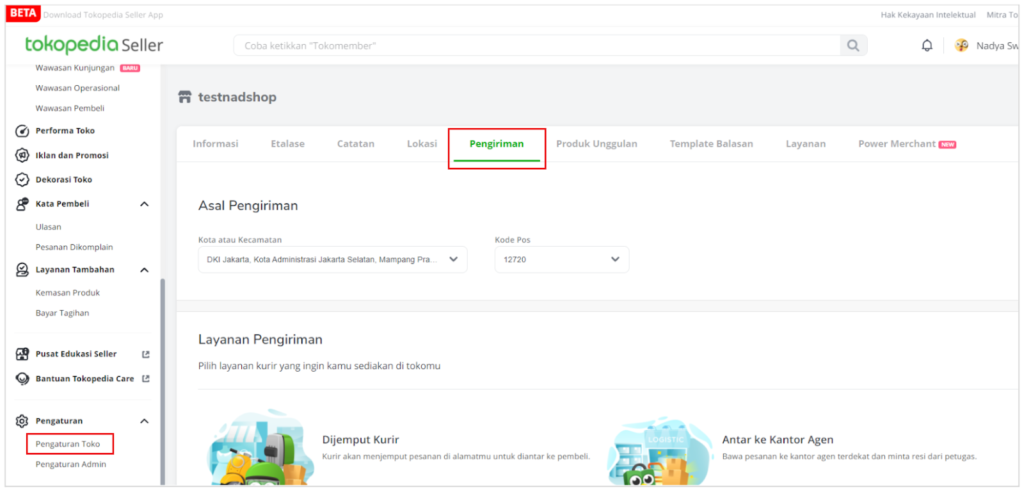Click the Asal Pengiriman heading

(x=248, y=206)
